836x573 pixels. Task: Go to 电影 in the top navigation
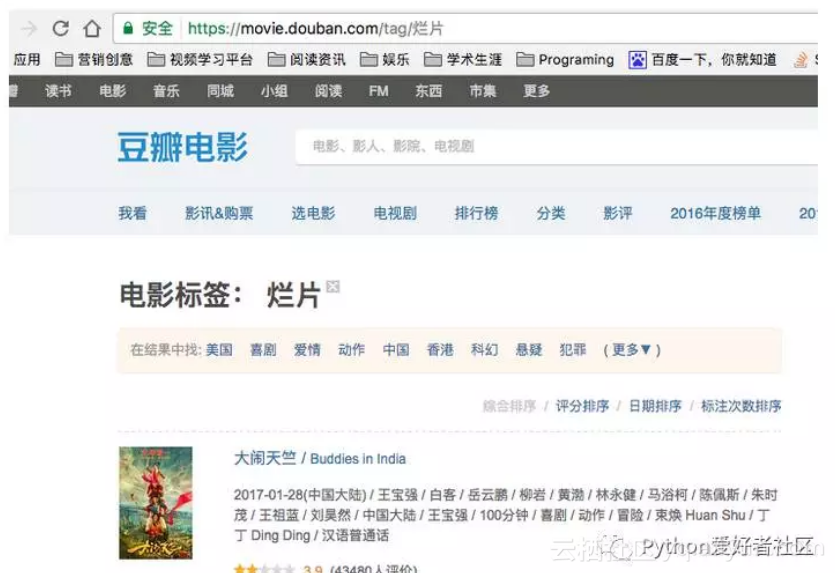[x=112, y=91]
